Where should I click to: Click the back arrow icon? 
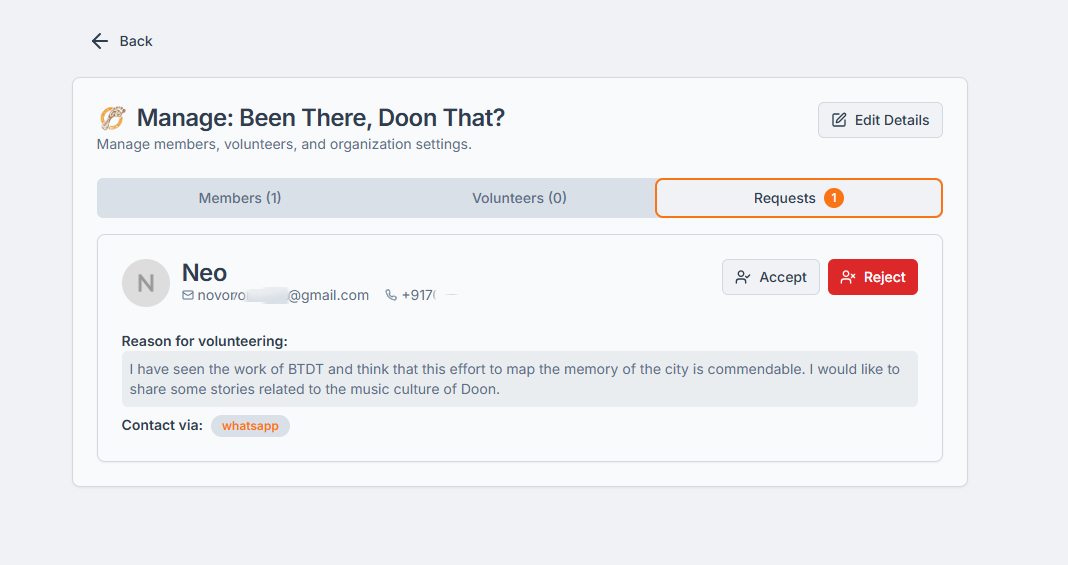click(x=100, y=42)
